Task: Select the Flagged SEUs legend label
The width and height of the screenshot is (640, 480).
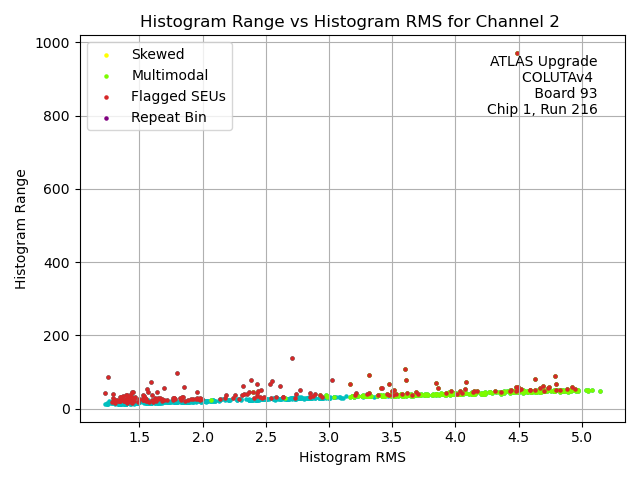Action: [x=178, y=96]
